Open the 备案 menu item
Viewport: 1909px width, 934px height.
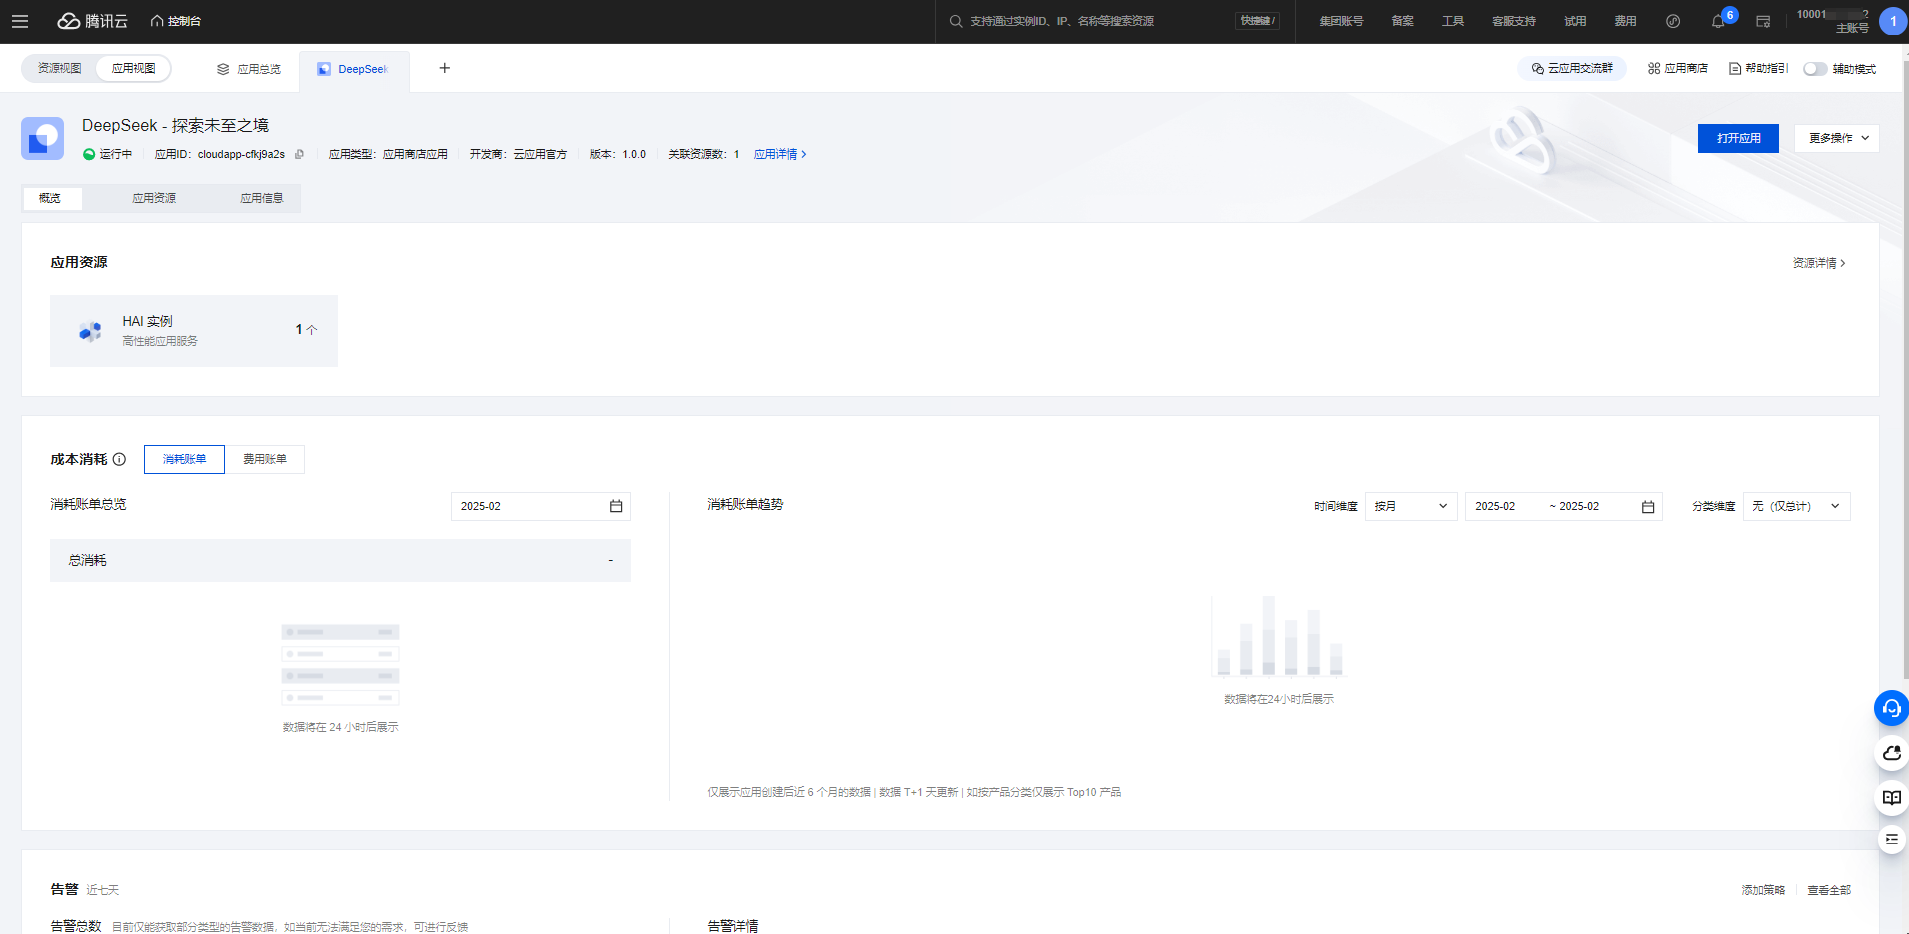tap(1402, 21)
